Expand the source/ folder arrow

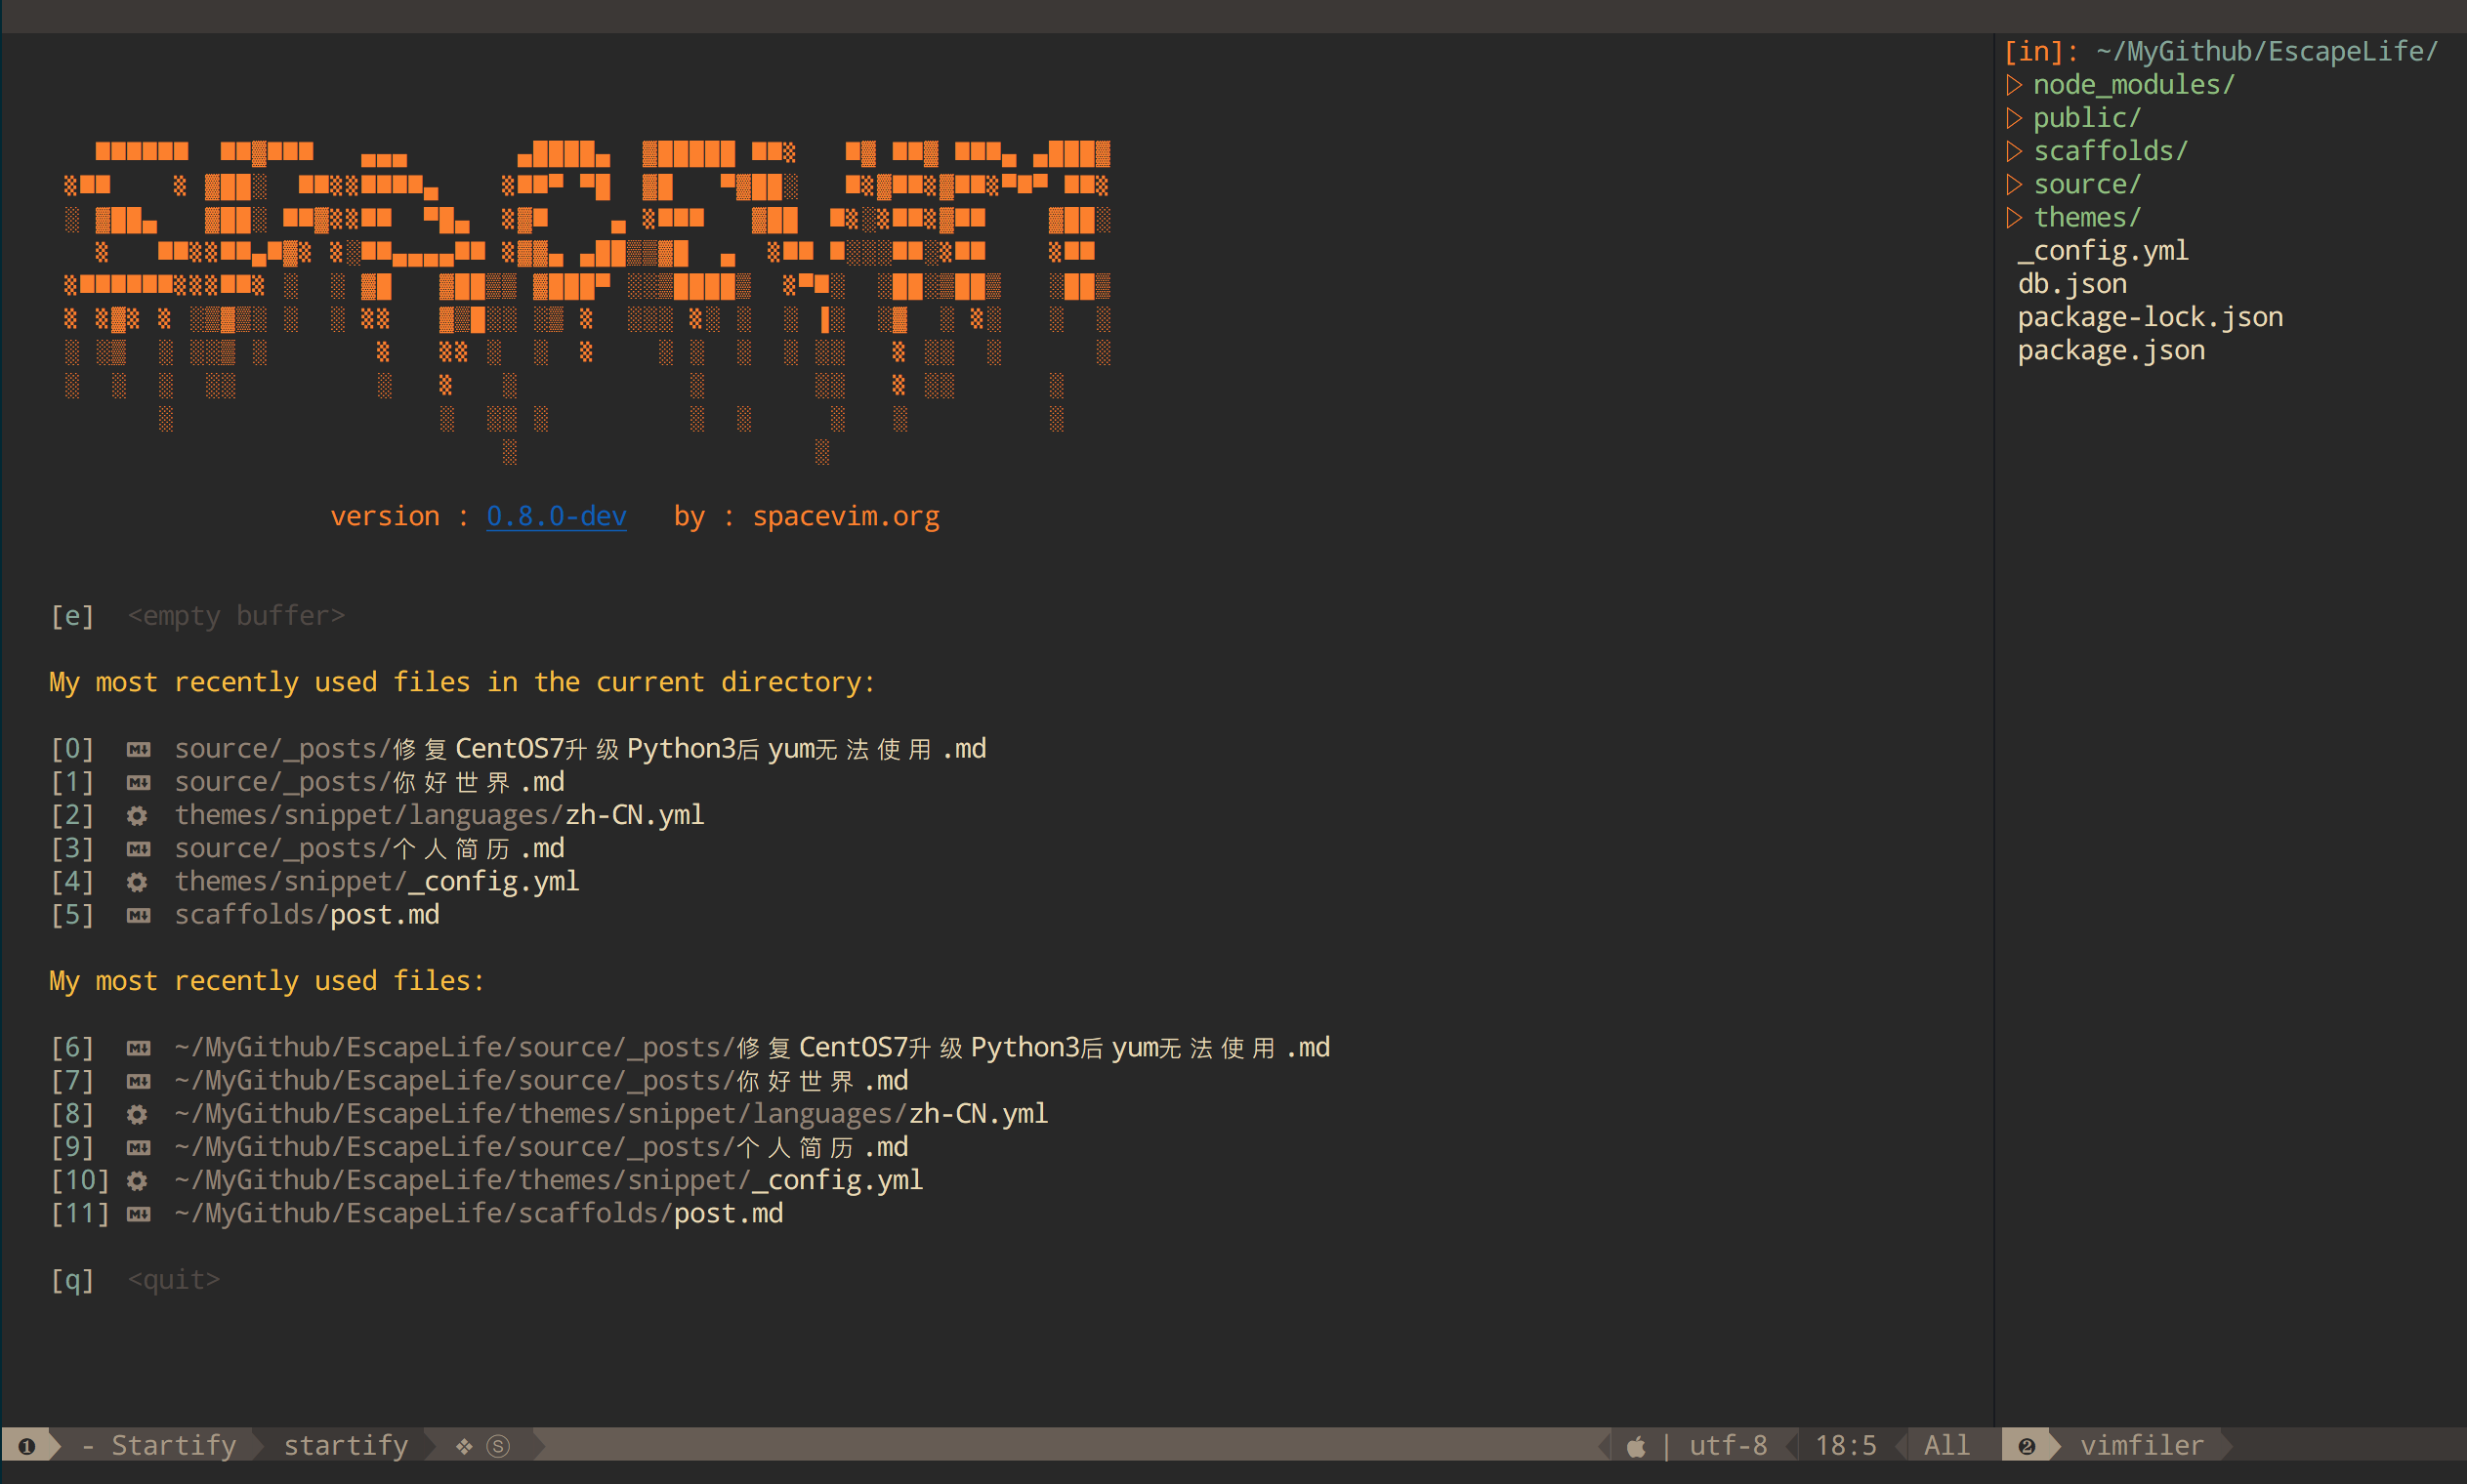coord(2014,185)
